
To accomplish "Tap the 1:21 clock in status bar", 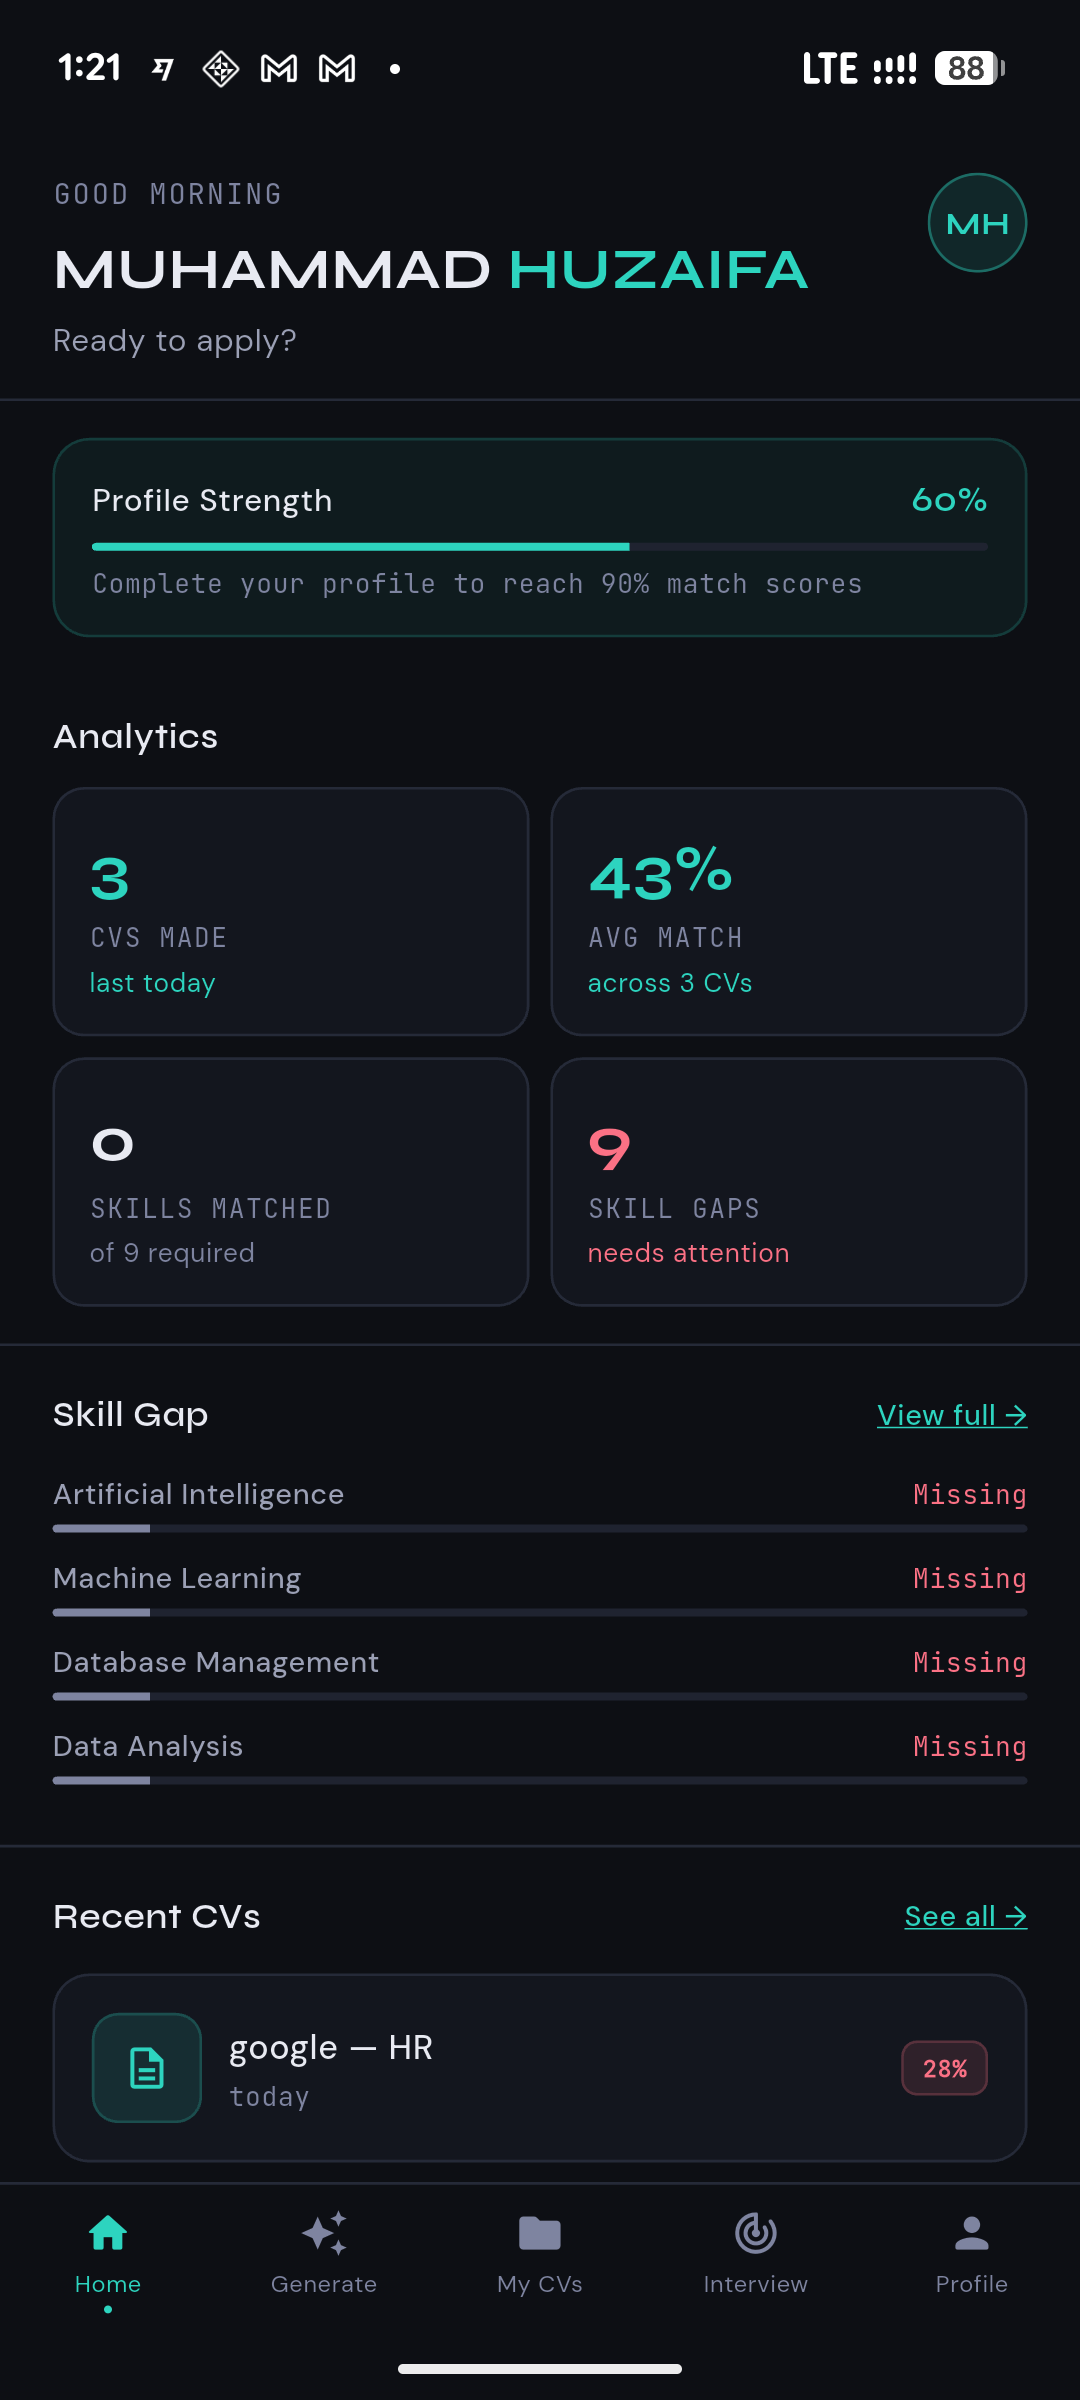I will point(90,68).
